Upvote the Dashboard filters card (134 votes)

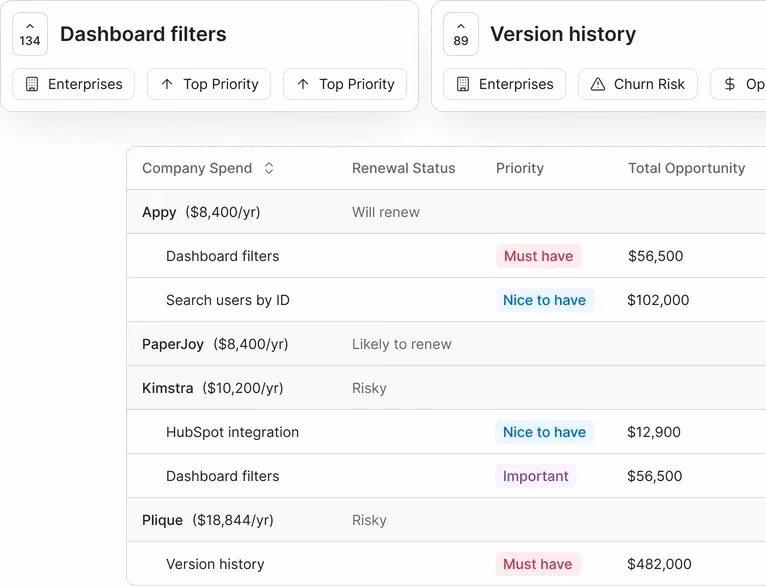[30, 34]
